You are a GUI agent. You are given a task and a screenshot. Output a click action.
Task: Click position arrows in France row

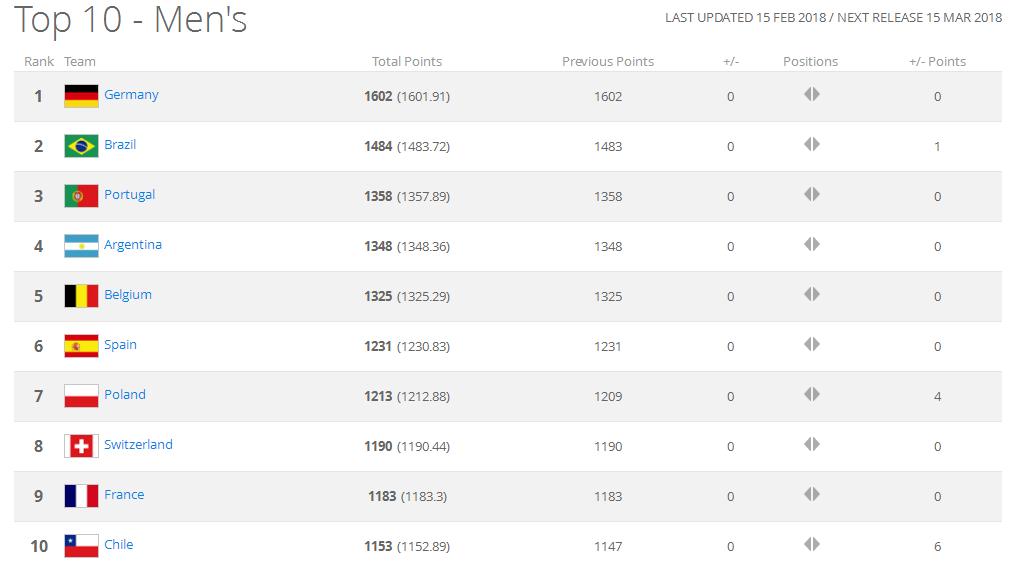(811, 494)
